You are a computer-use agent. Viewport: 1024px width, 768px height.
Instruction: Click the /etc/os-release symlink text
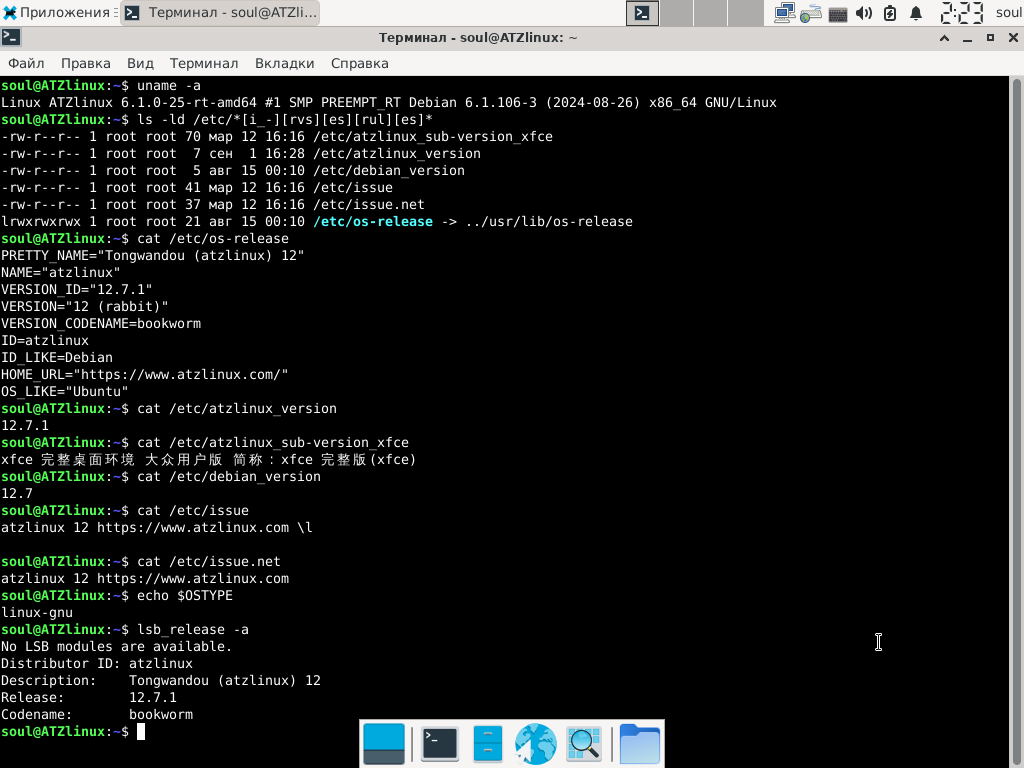tap(373, 221)
